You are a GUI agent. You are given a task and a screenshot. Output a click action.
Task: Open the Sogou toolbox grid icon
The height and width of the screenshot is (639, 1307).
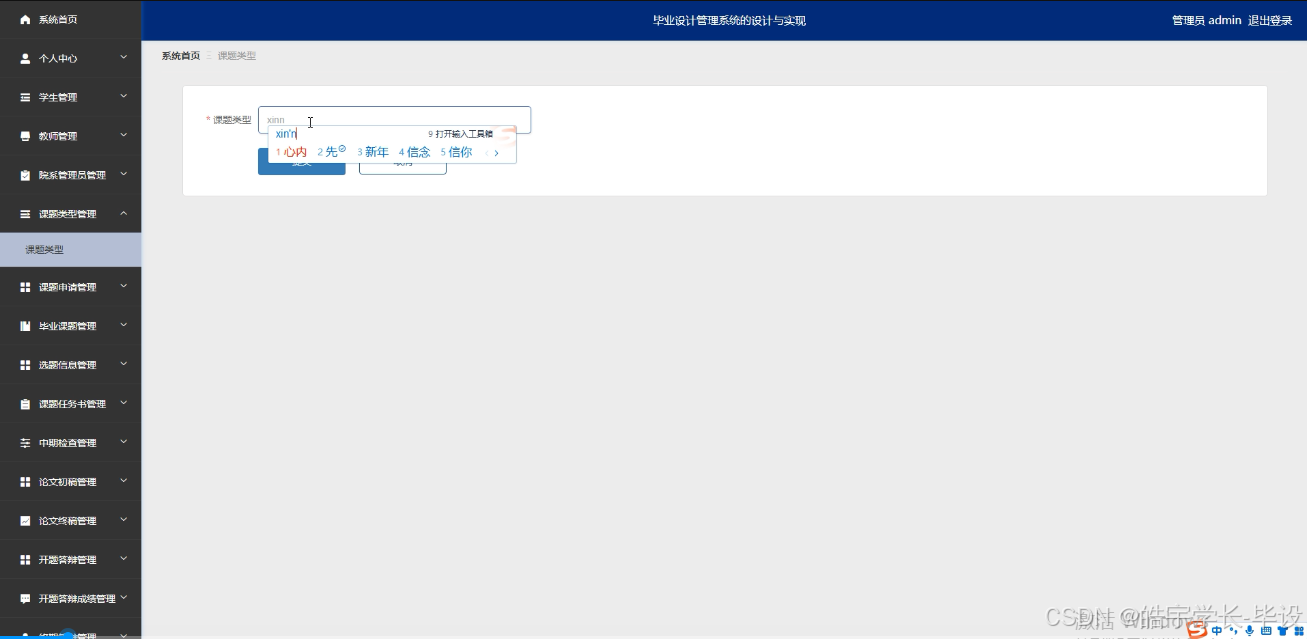coord(1301,631)
